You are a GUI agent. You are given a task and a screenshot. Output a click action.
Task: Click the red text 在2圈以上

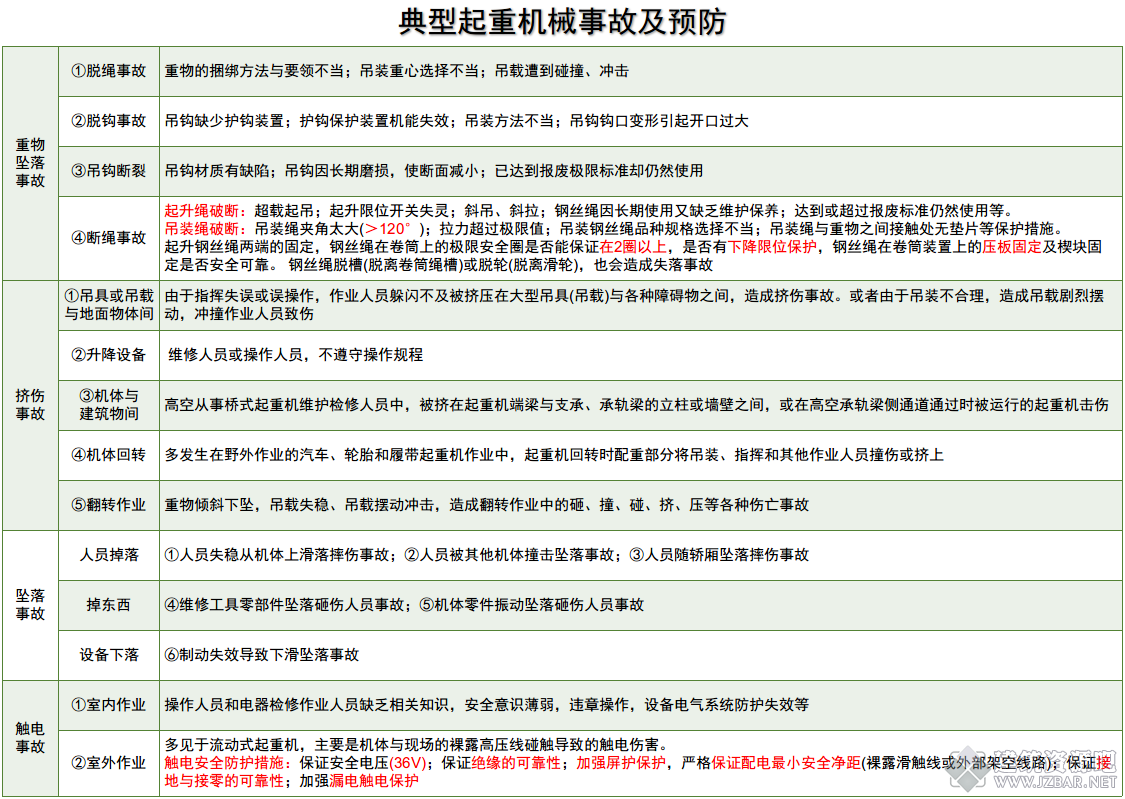pyautogui.click(x=633, y=247)
